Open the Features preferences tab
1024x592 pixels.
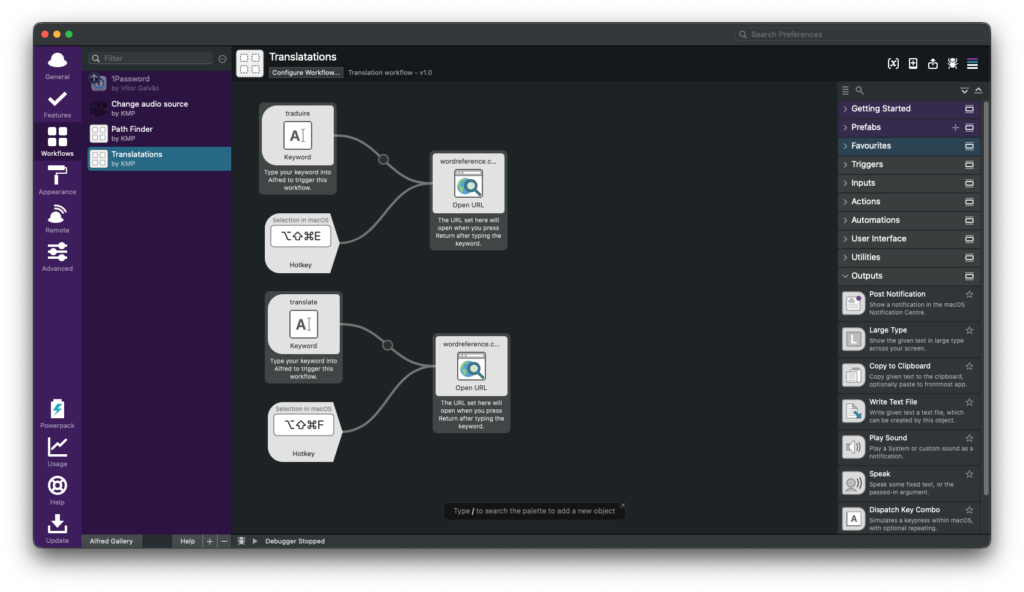tap(57, 104)
